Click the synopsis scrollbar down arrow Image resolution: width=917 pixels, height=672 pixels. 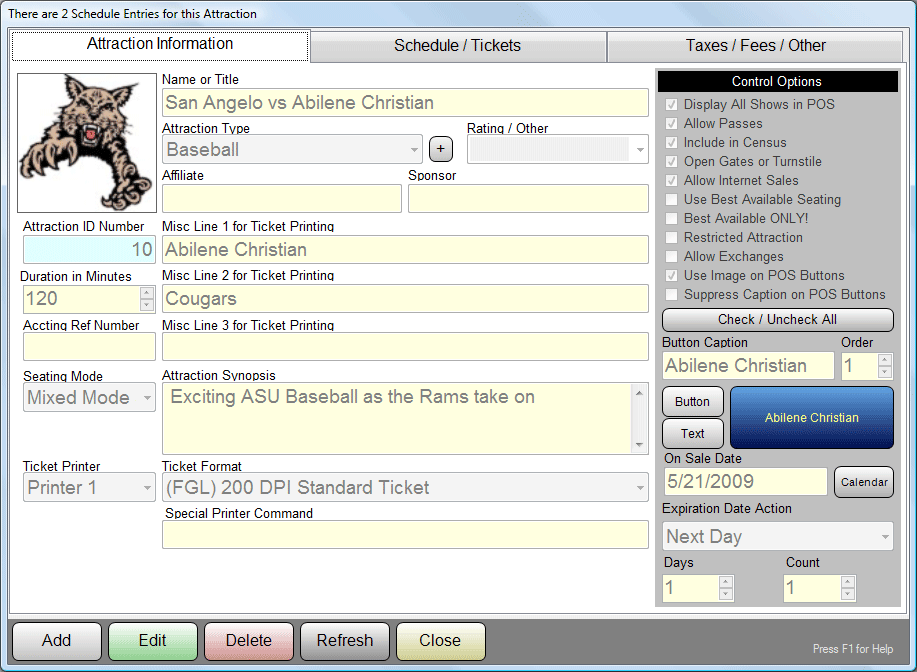point(640,446)
